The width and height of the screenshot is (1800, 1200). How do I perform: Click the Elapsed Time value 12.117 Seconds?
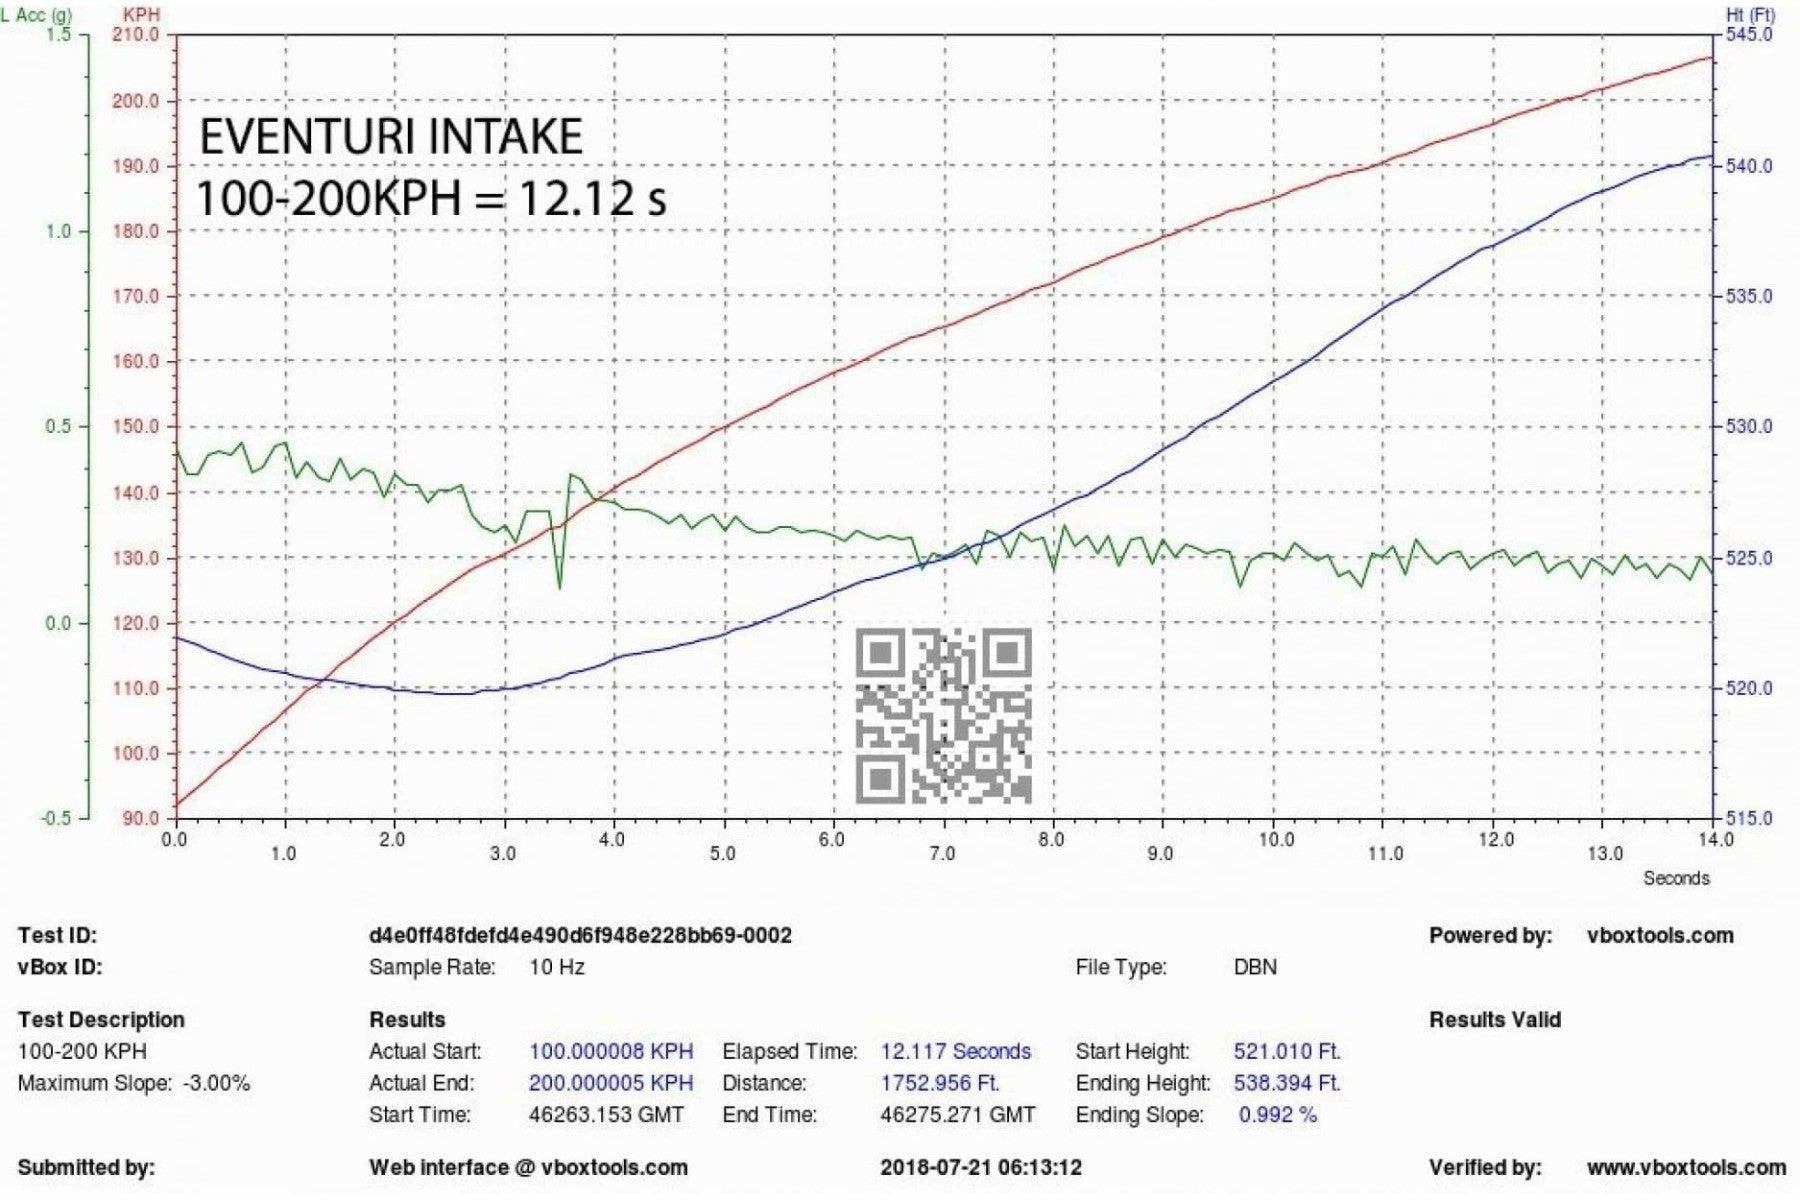click(x=955, y=1052)
